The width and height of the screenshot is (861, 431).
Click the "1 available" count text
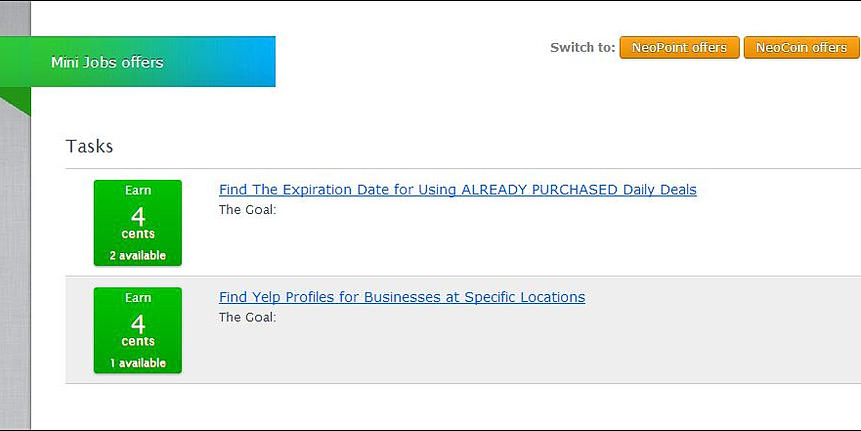coord(138,363)
